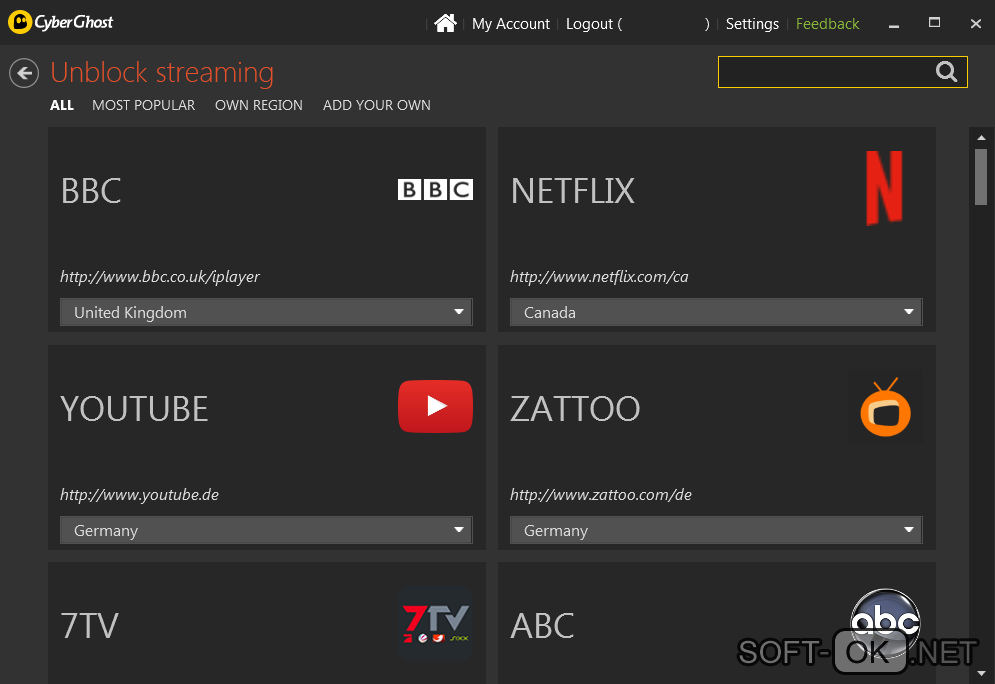This screenshot has width=995, height=684.
Task: Open the Zattoo Germany country dropdown
Action: point(716,530)
